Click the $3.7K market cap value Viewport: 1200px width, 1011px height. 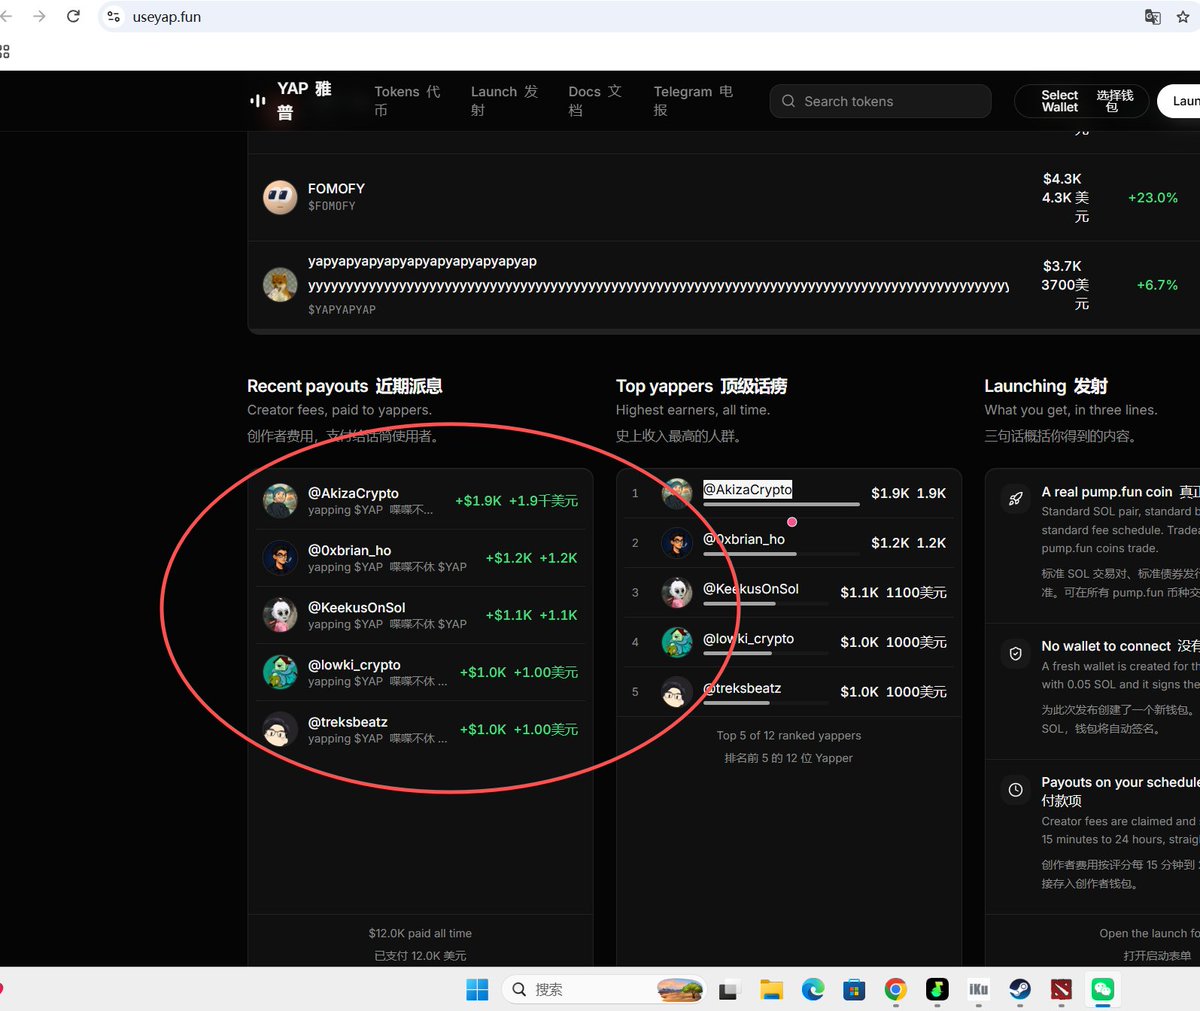point(1062,266)
